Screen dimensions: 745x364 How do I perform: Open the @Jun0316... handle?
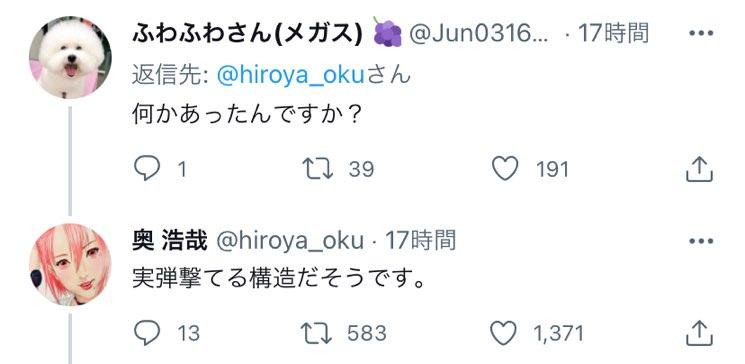click(478, 34)
